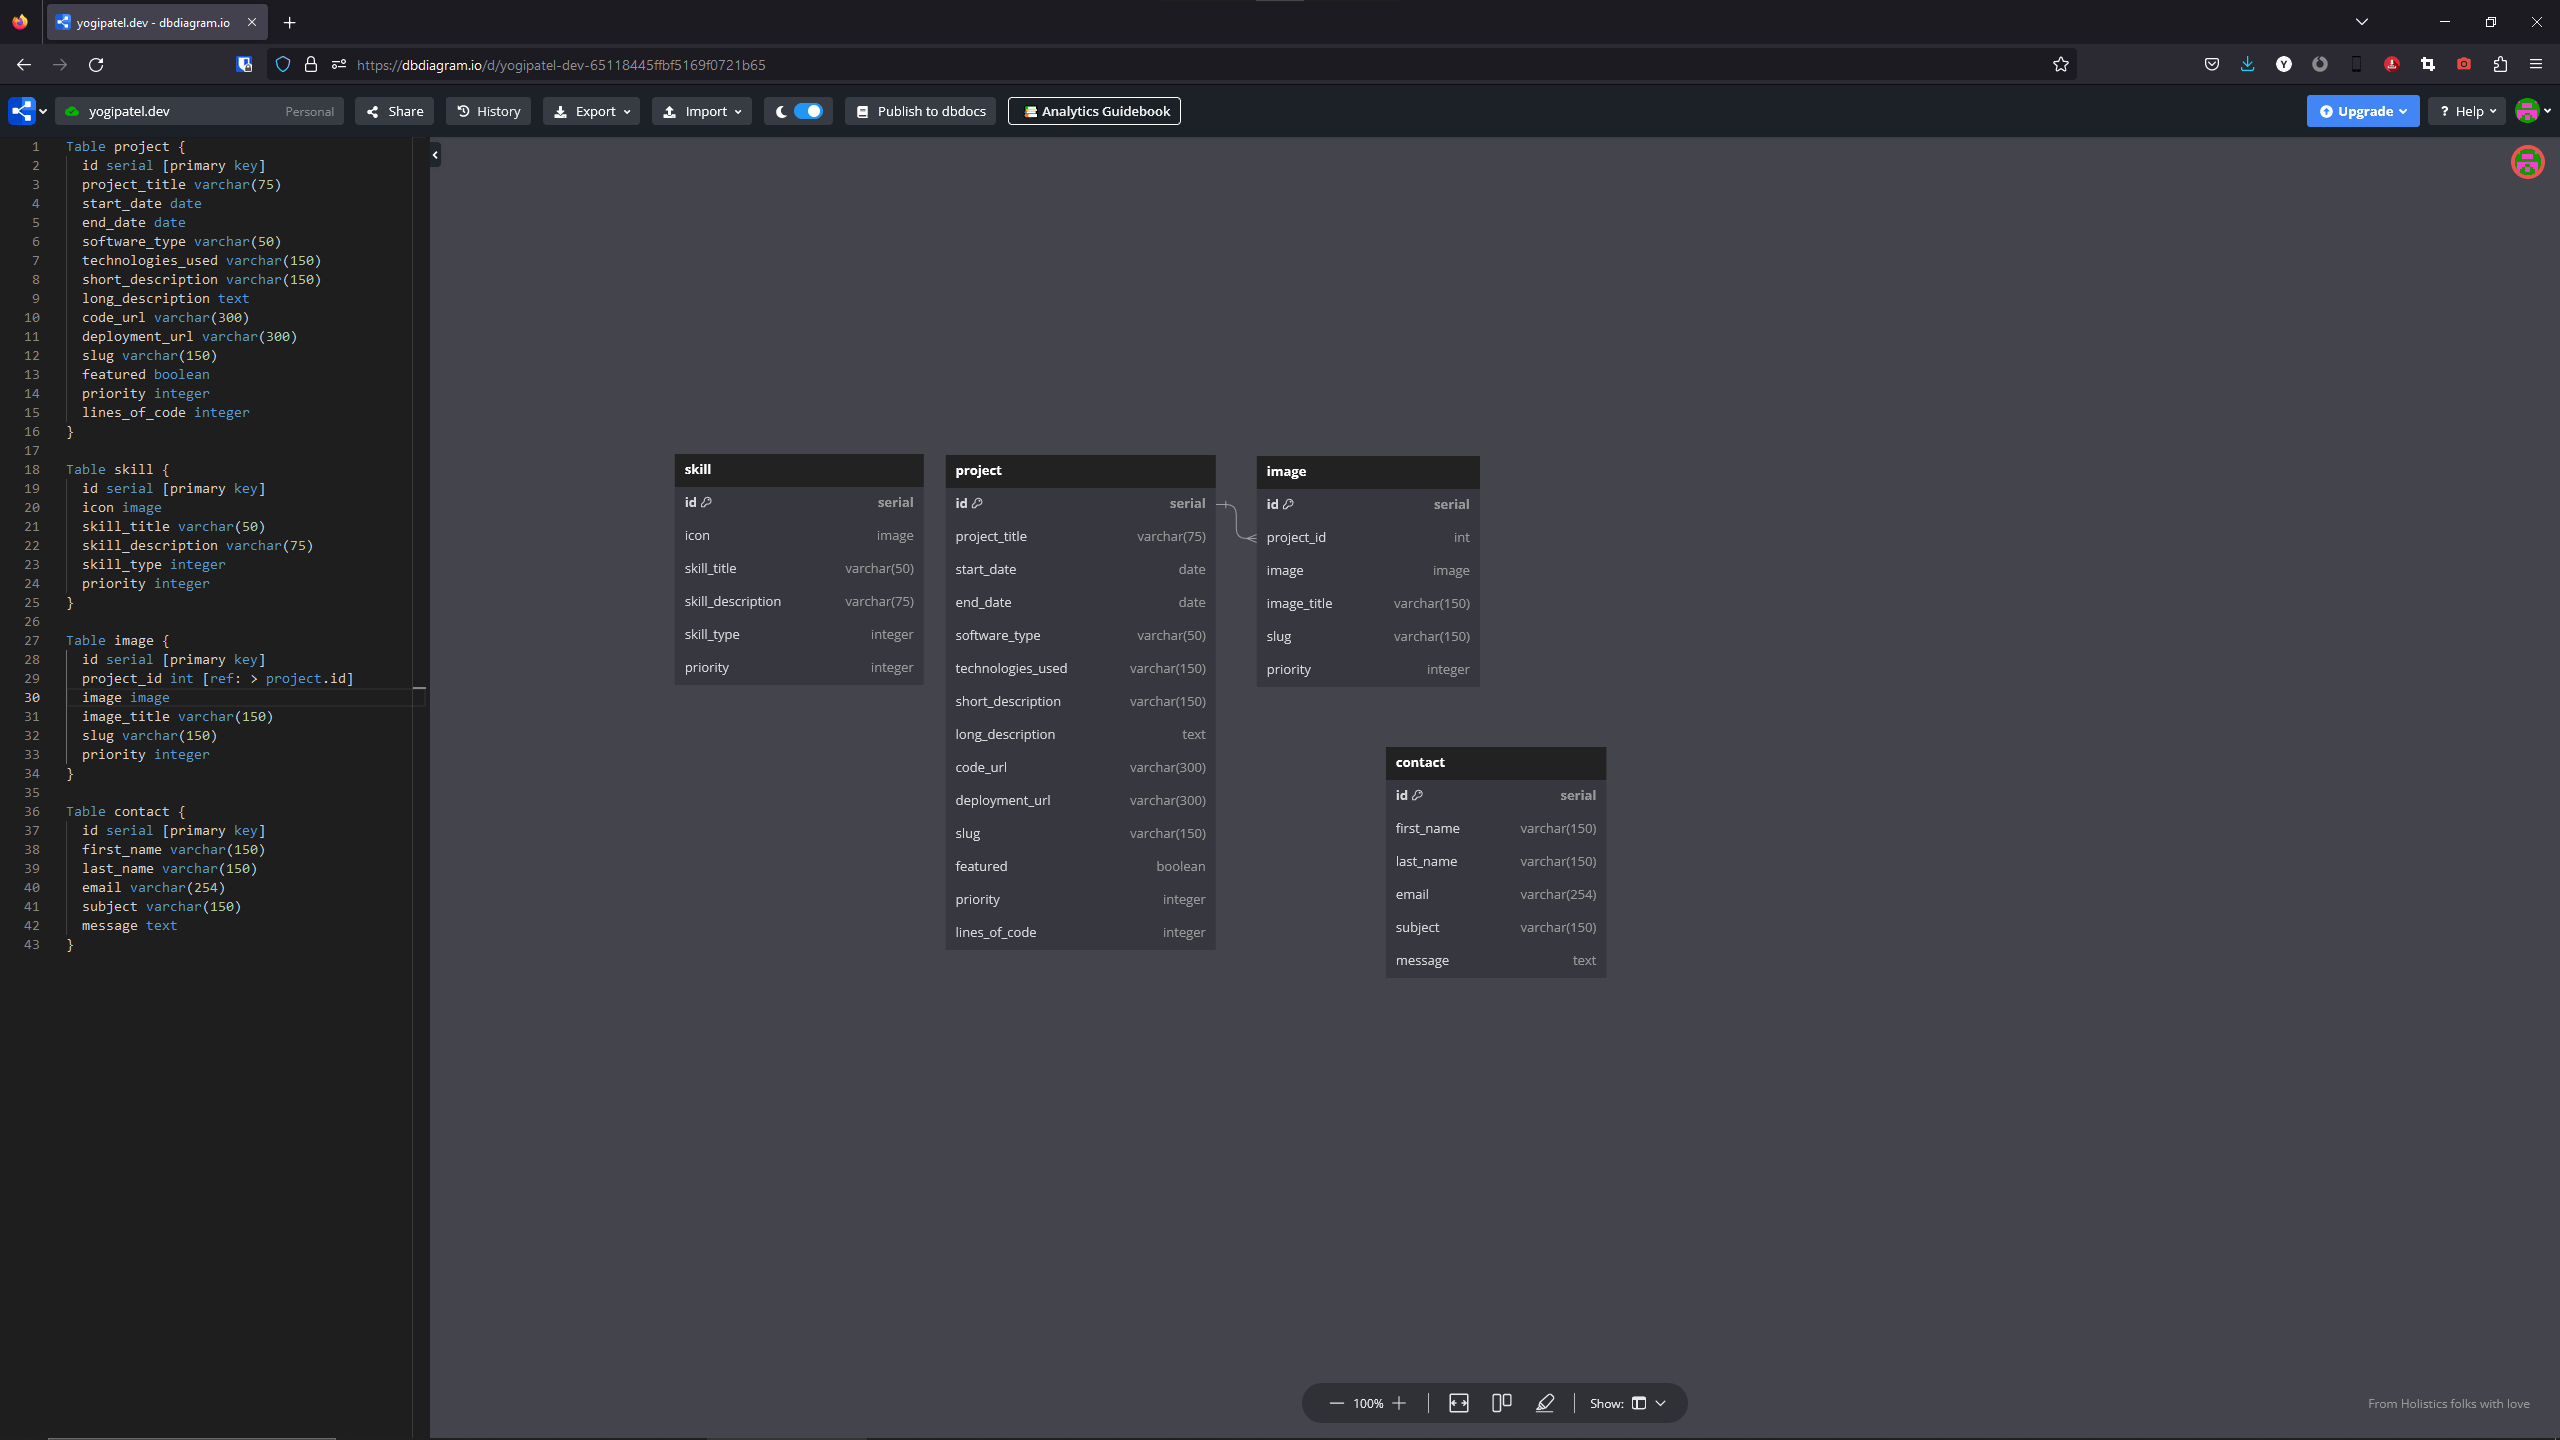Open the Export dropdown
Screen dimensions: 2560x1440
(x=592, y=111)
